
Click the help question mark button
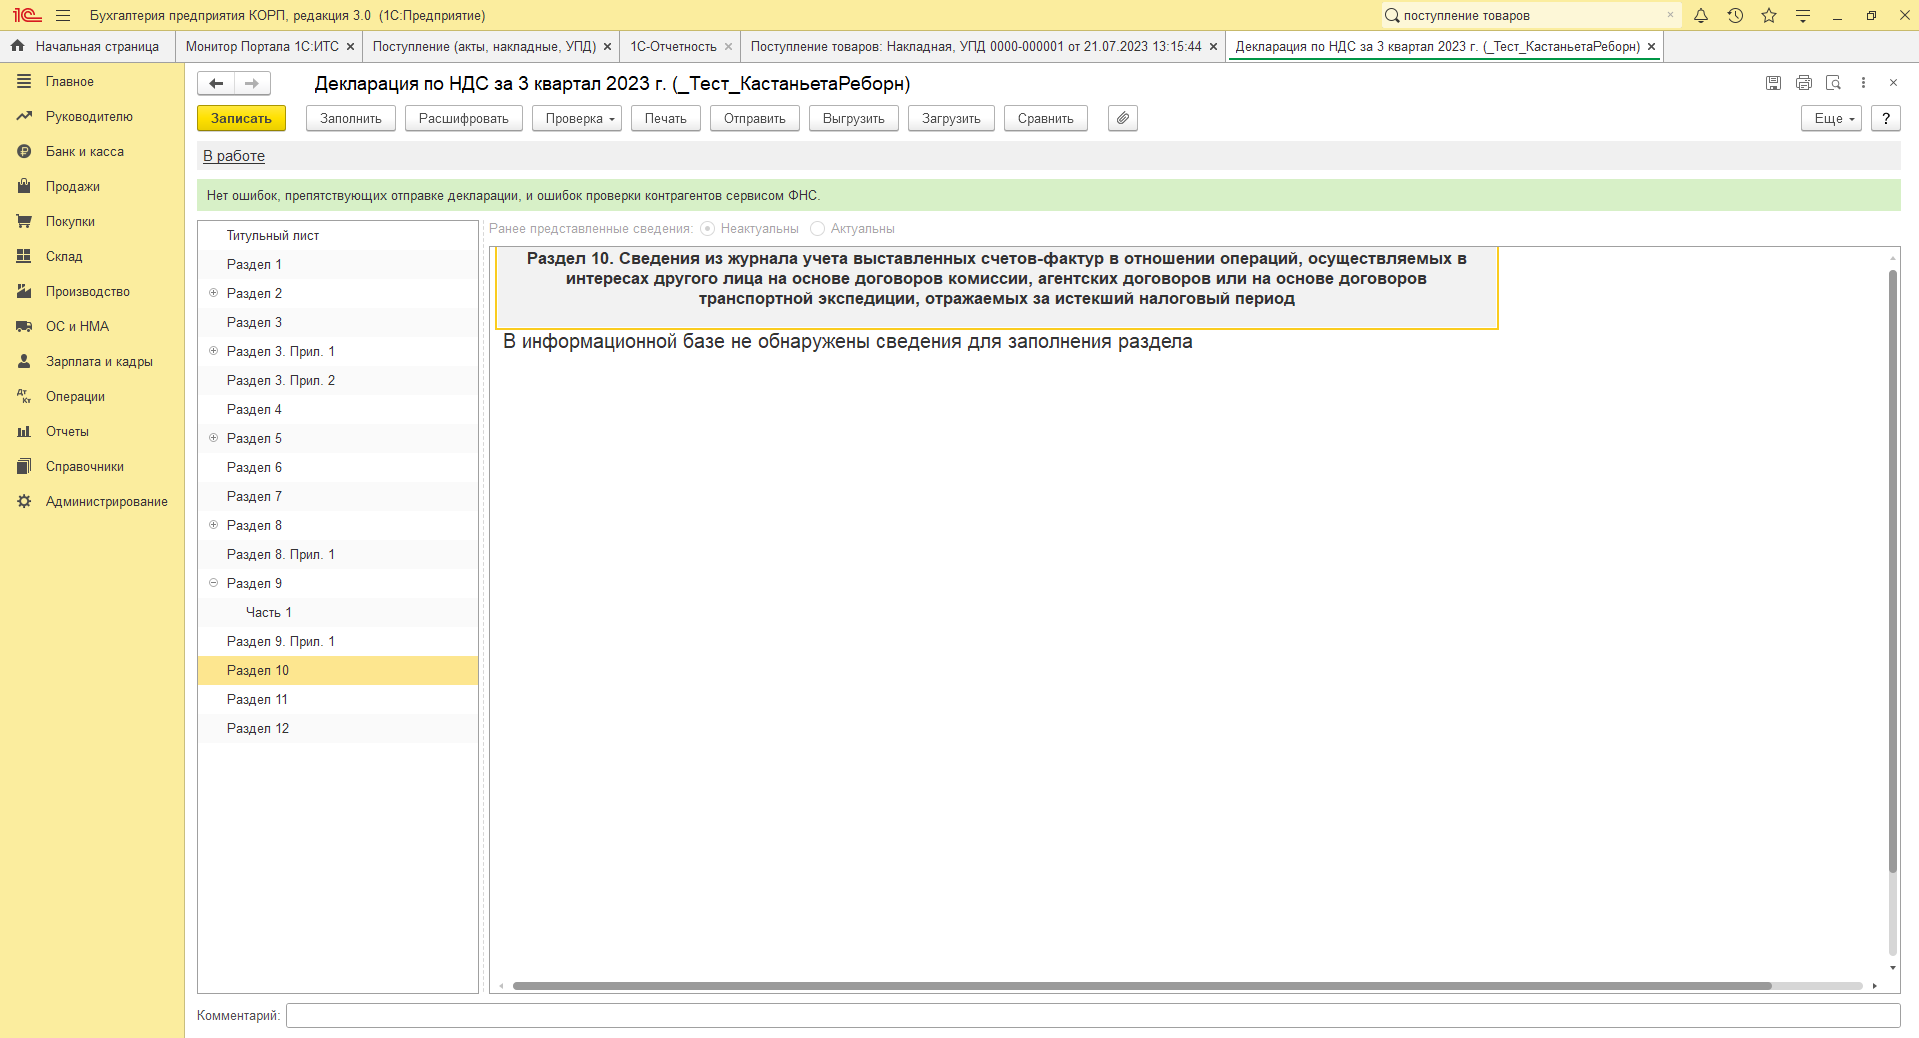click(x=1886, y=118)
